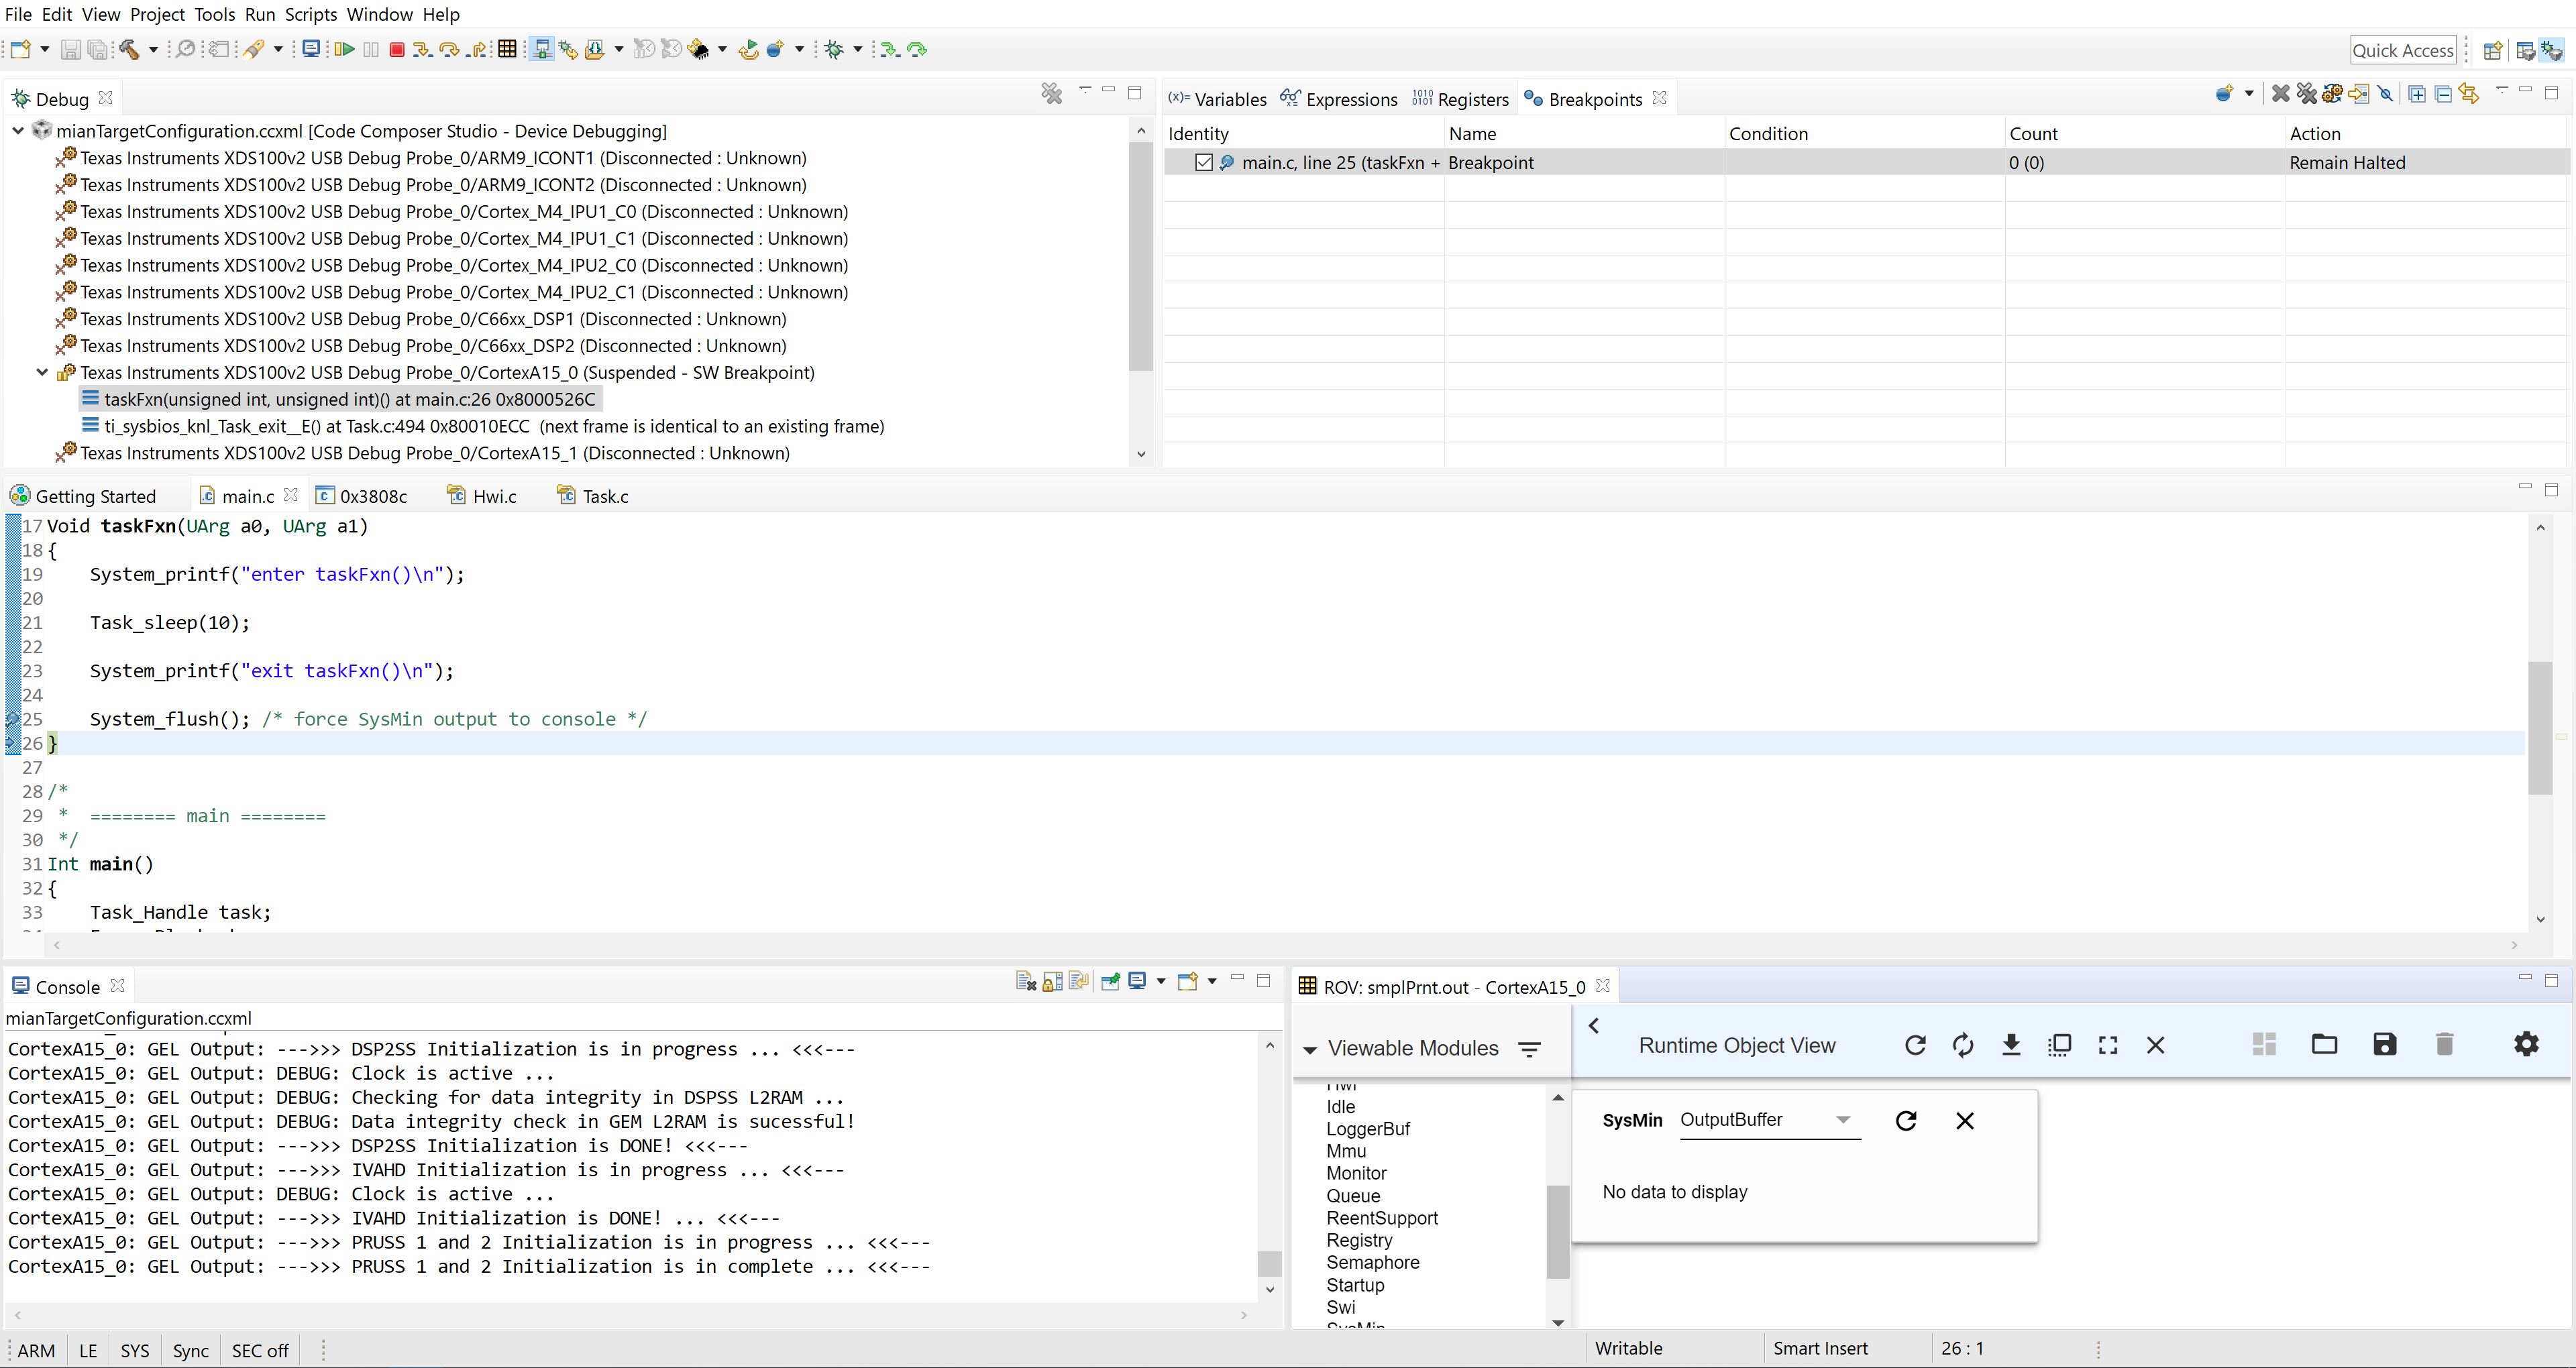
Task: Click the ROV save icon
Action: coord(2384,1044)
